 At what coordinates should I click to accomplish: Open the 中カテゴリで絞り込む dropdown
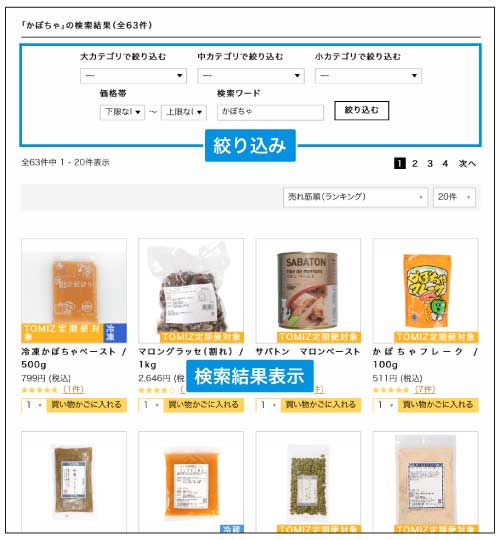(251, 76)
